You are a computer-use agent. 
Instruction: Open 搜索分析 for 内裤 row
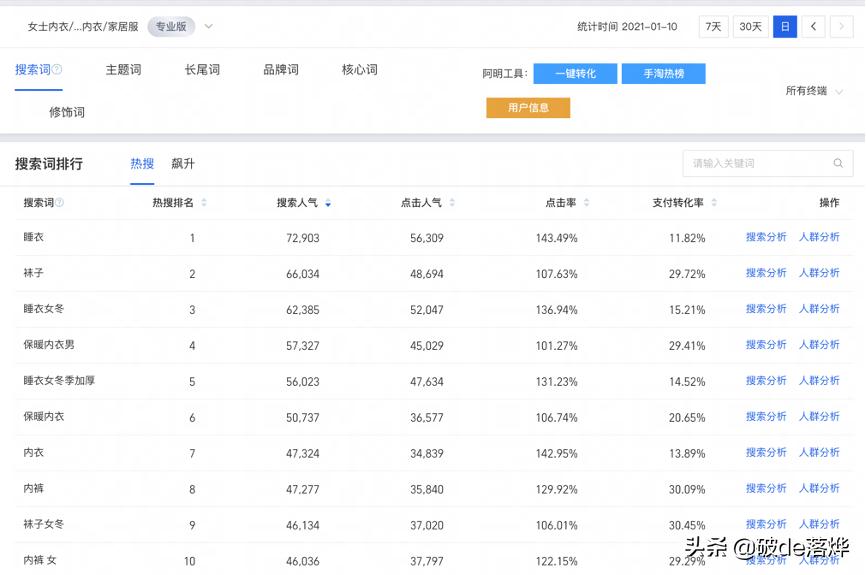point(765,488)
